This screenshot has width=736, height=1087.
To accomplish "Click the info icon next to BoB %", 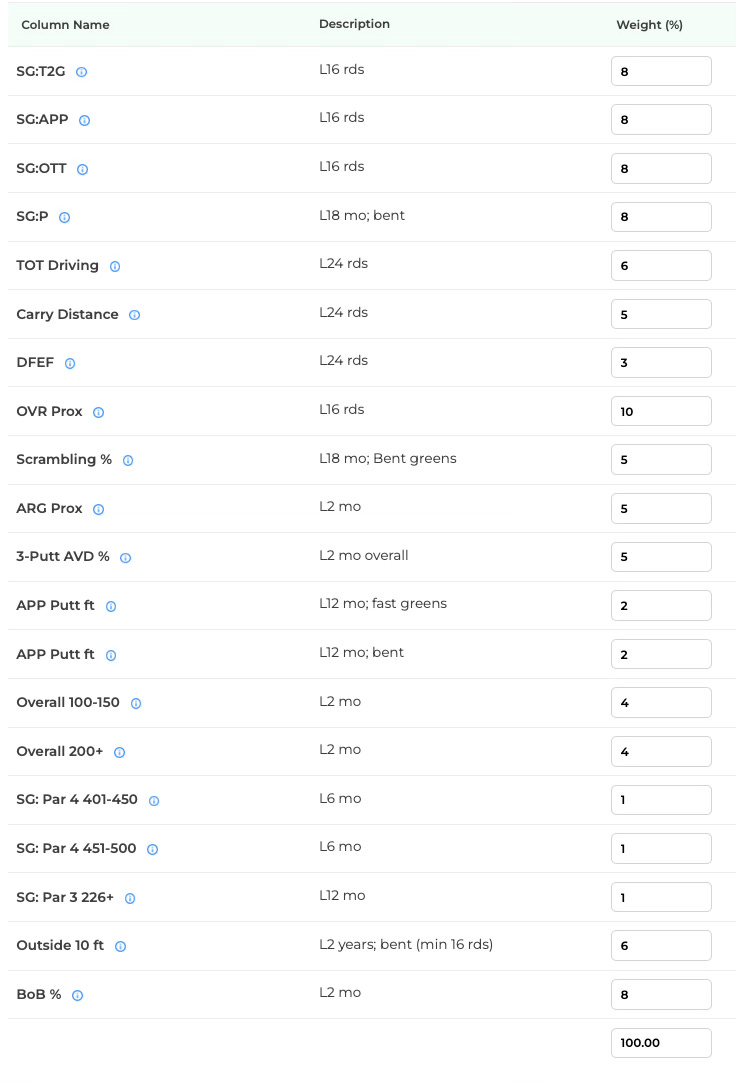I will [78, 995].
